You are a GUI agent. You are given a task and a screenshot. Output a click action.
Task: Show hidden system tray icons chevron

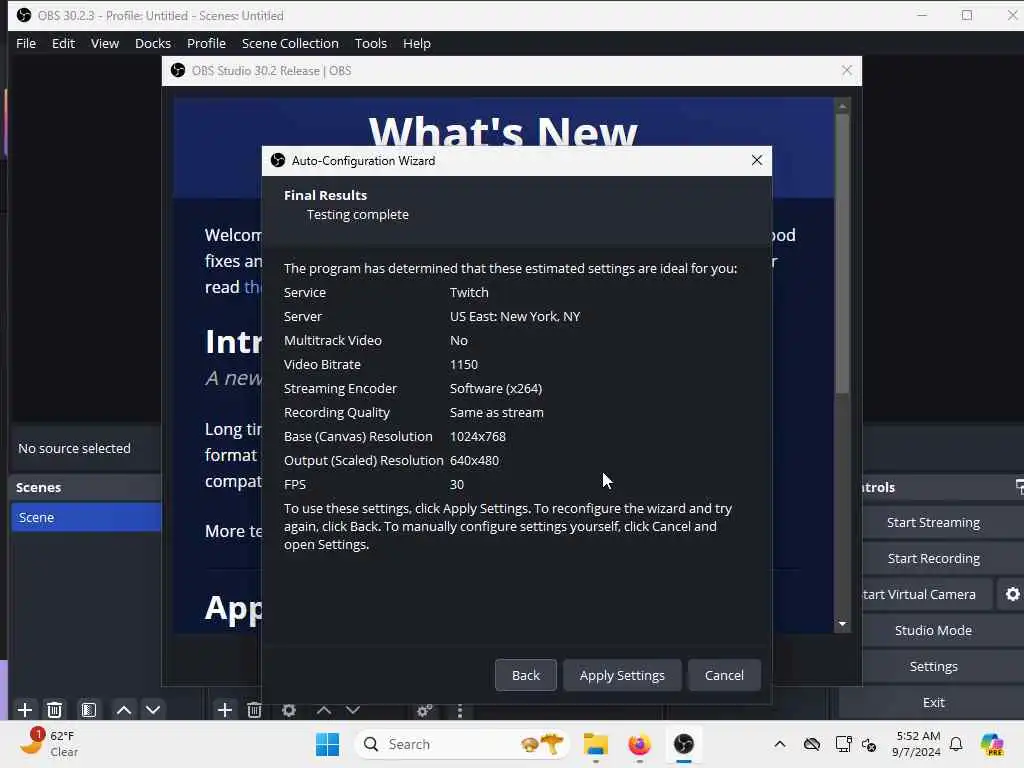click(780, 744)
